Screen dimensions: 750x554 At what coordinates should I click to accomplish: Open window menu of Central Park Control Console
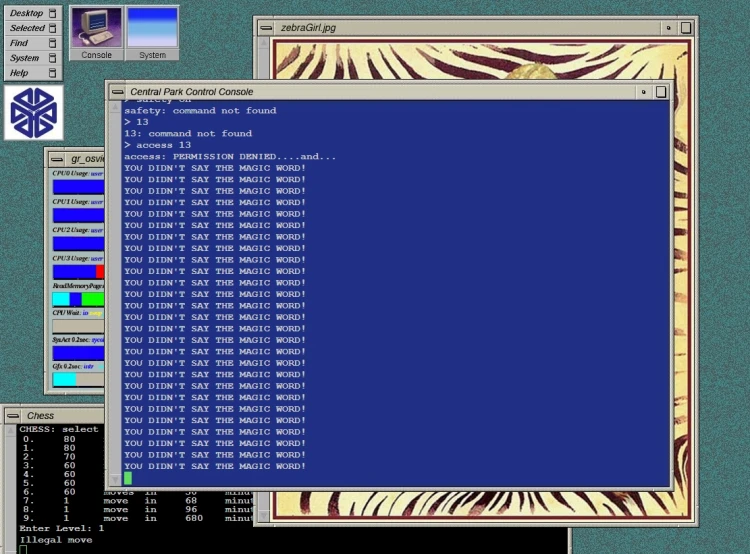(x=117, y=92)
